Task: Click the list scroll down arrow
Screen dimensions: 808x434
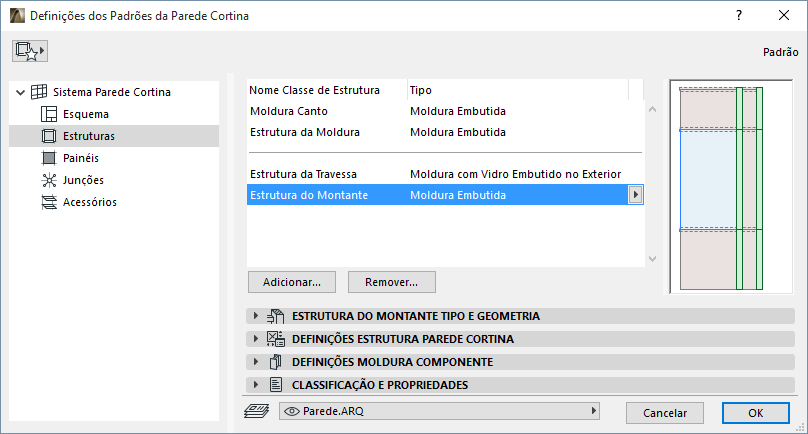Action: tap(652, 259)
